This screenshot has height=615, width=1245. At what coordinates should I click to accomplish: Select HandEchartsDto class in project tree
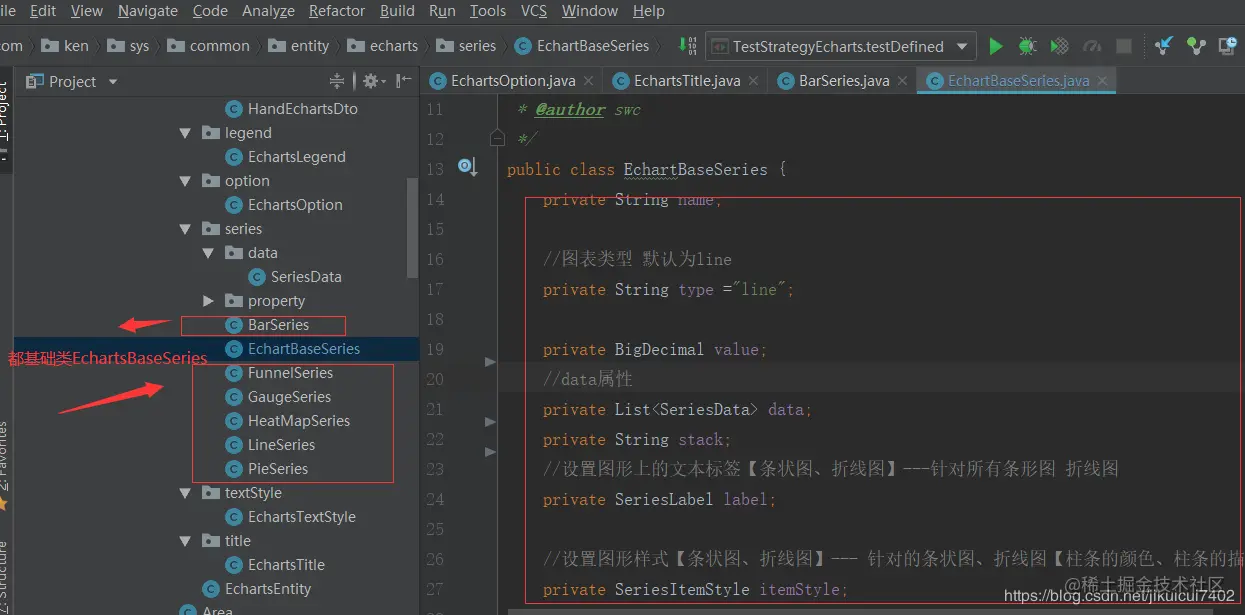(x=291, y=109)
